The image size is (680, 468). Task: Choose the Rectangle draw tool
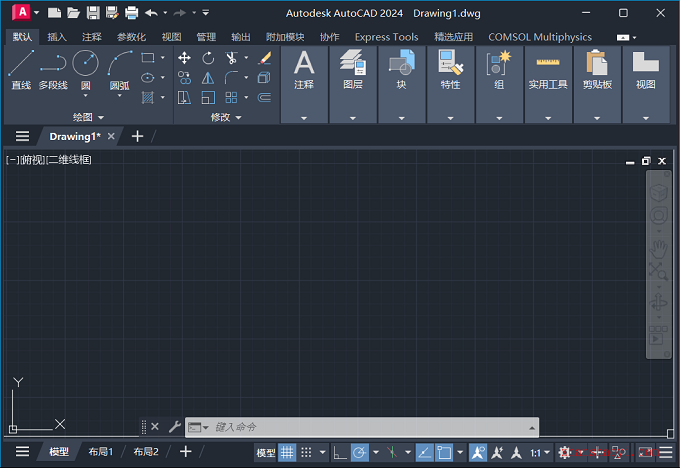[x=147, y=58]
